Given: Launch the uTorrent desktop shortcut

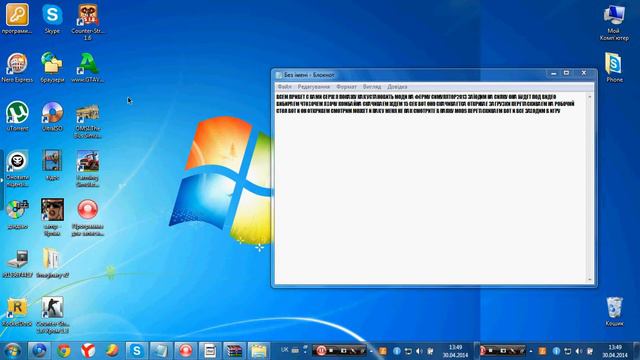Looking at the screenshot, I should 17,117.
